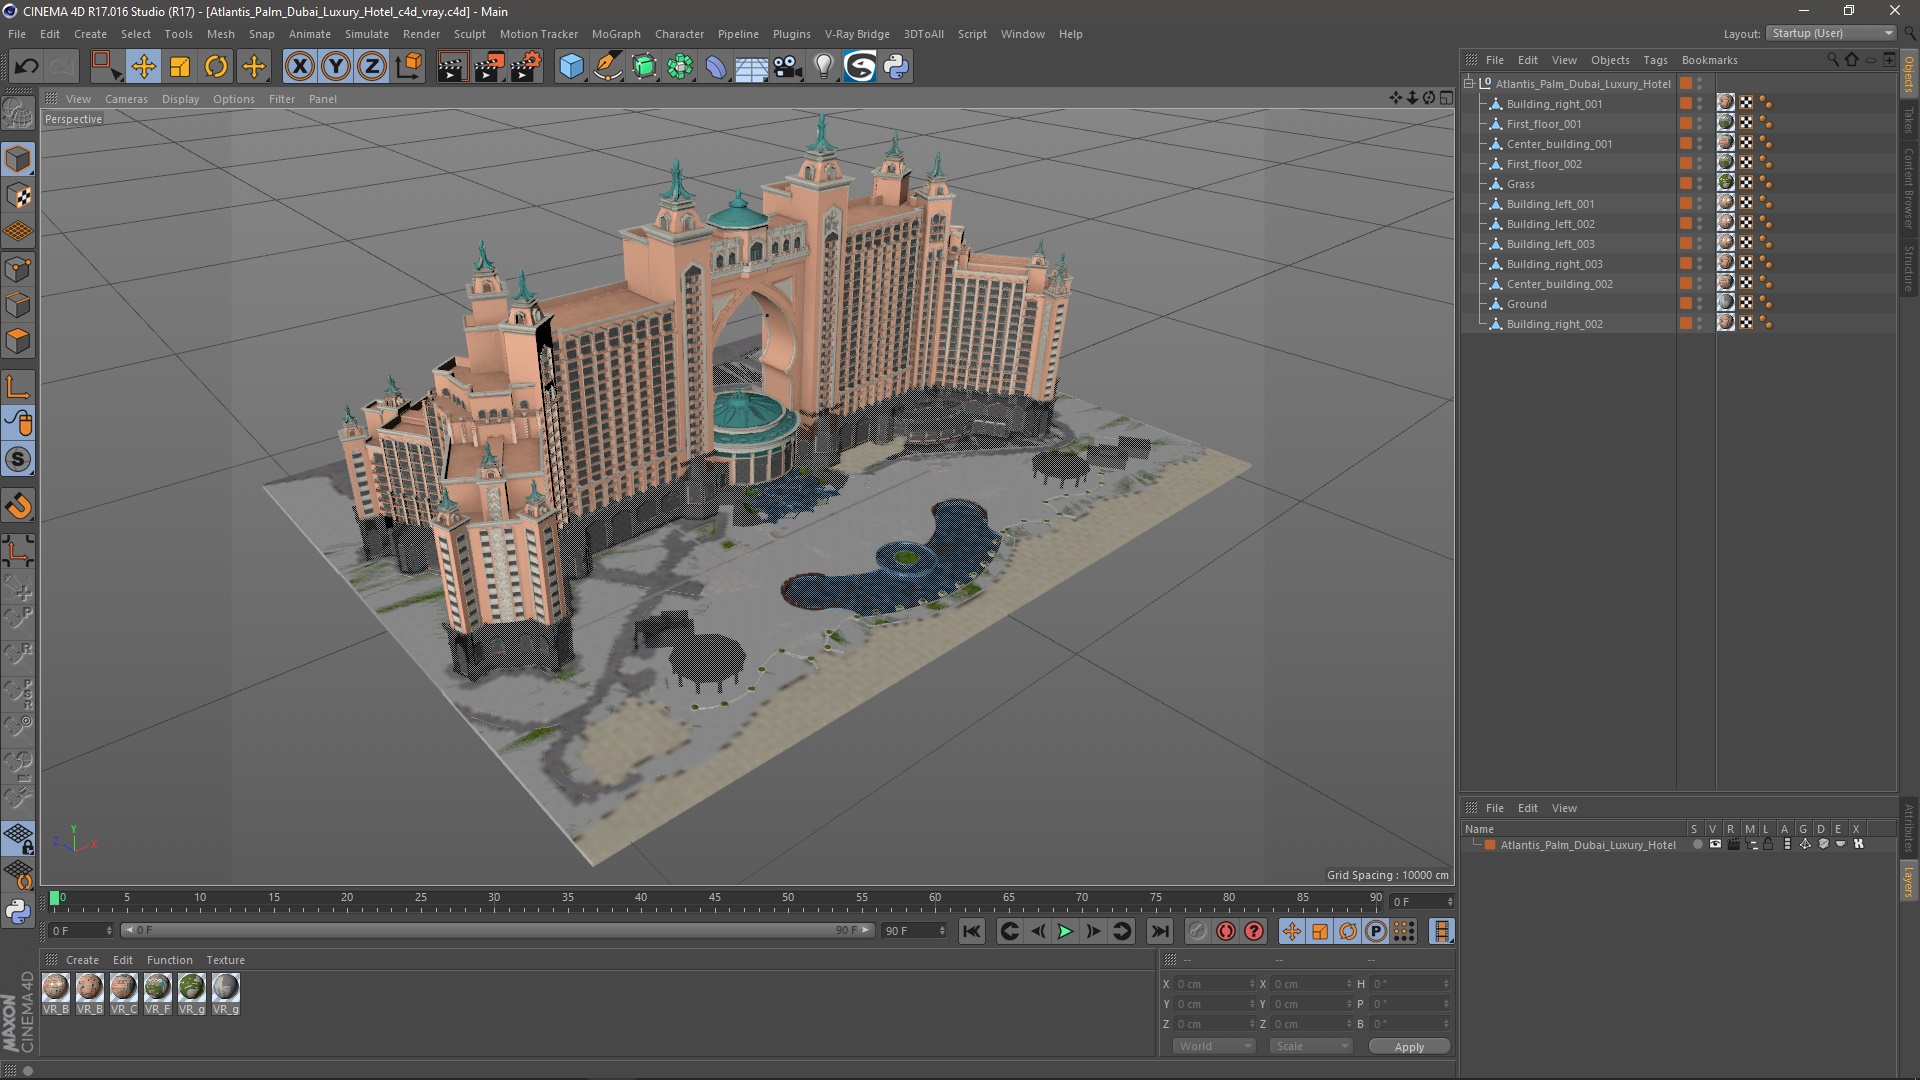Enable Snap tool in left sidebar

click(18, 460)
